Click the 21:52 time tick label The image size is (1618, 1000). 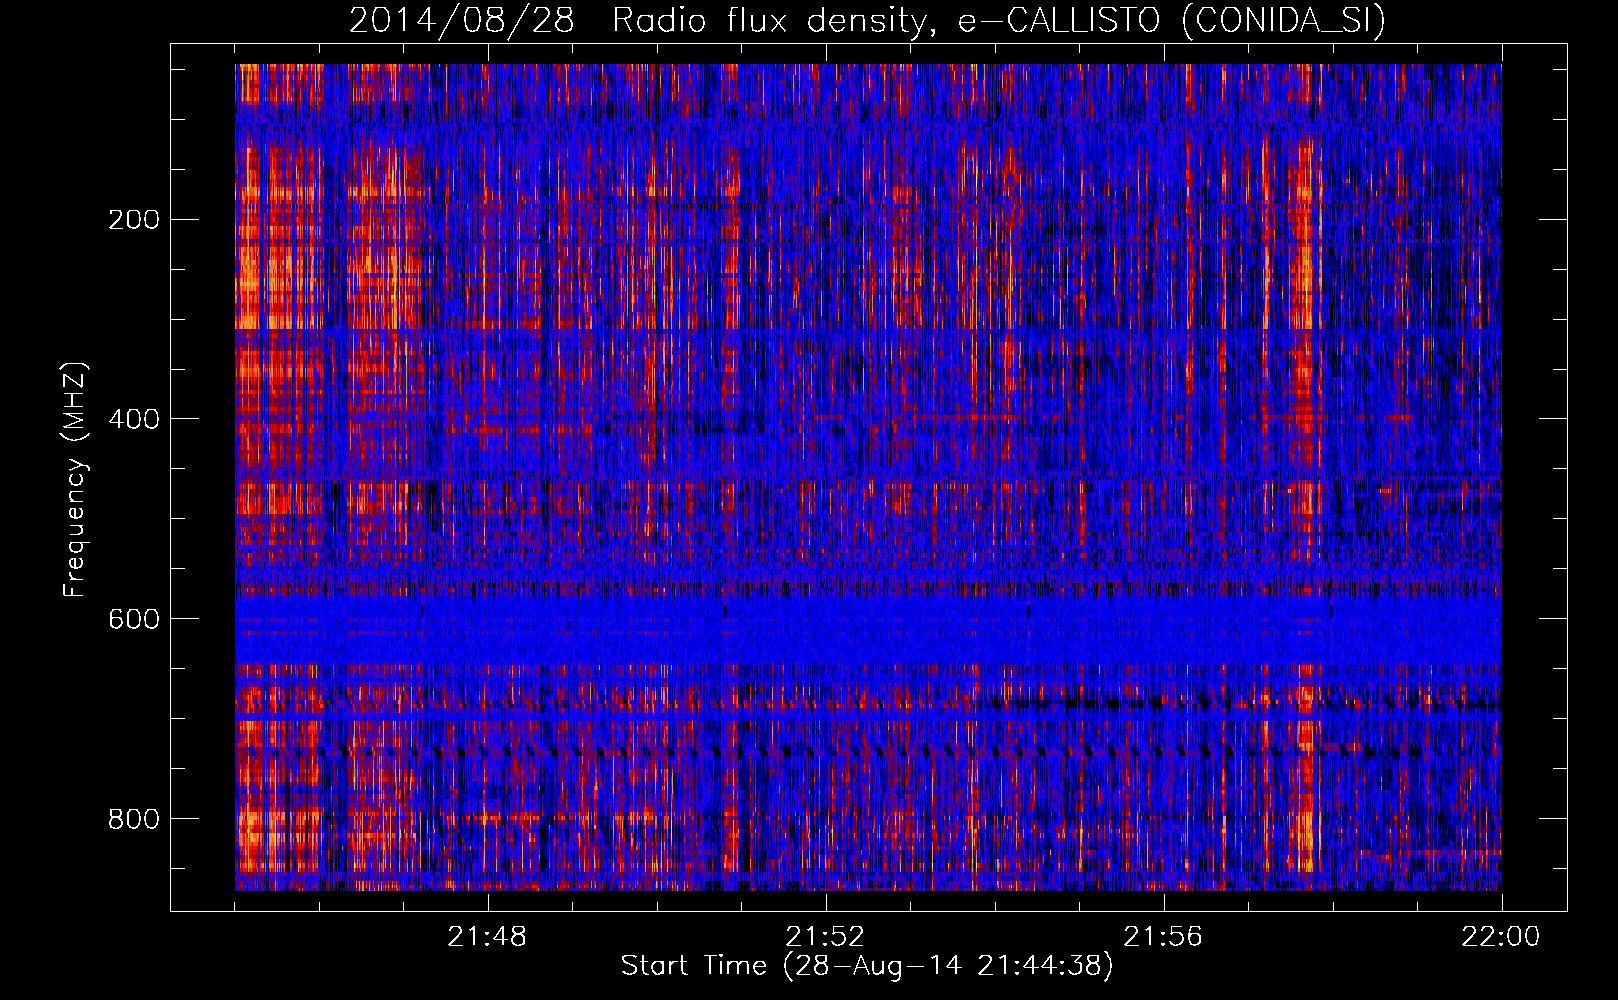(825, 937)
